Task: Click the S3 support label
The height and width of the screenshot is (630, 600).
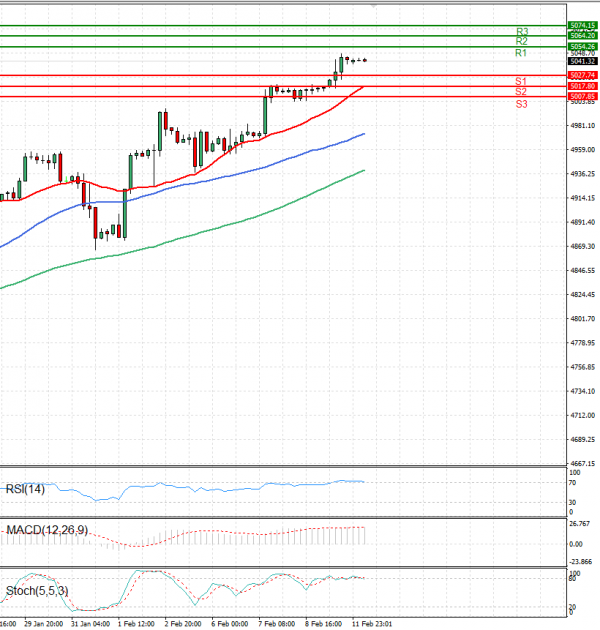Action: tap(521, 104)
